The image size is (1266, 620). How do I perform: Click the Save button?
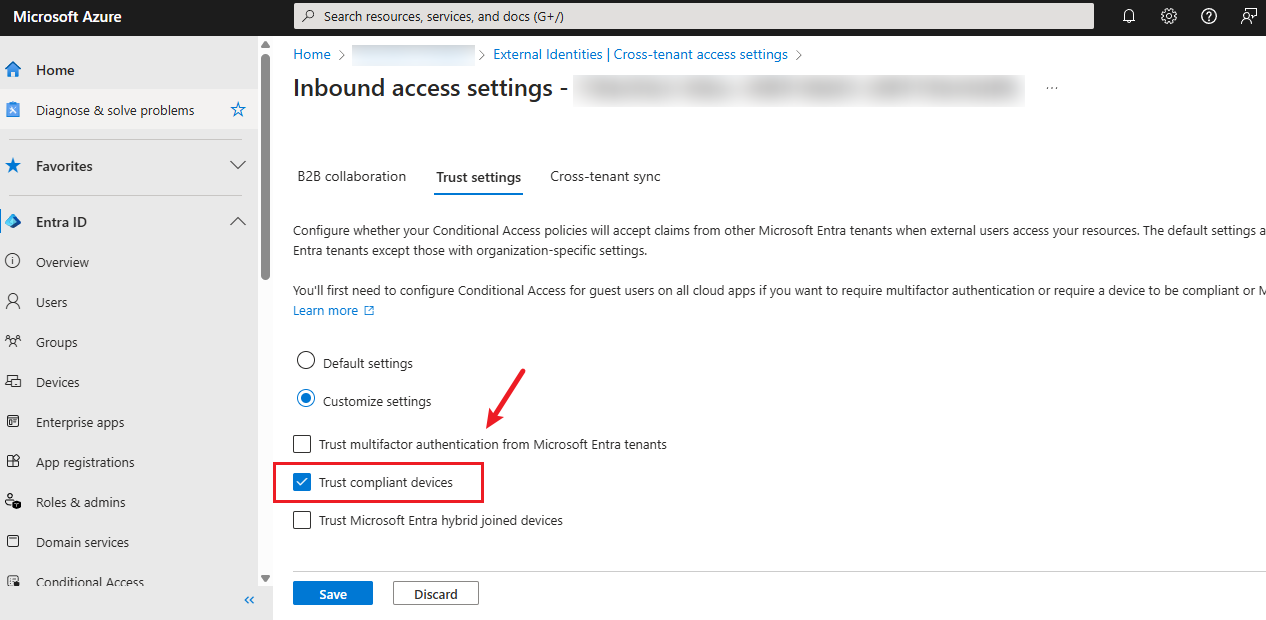[x=333, y=593]
